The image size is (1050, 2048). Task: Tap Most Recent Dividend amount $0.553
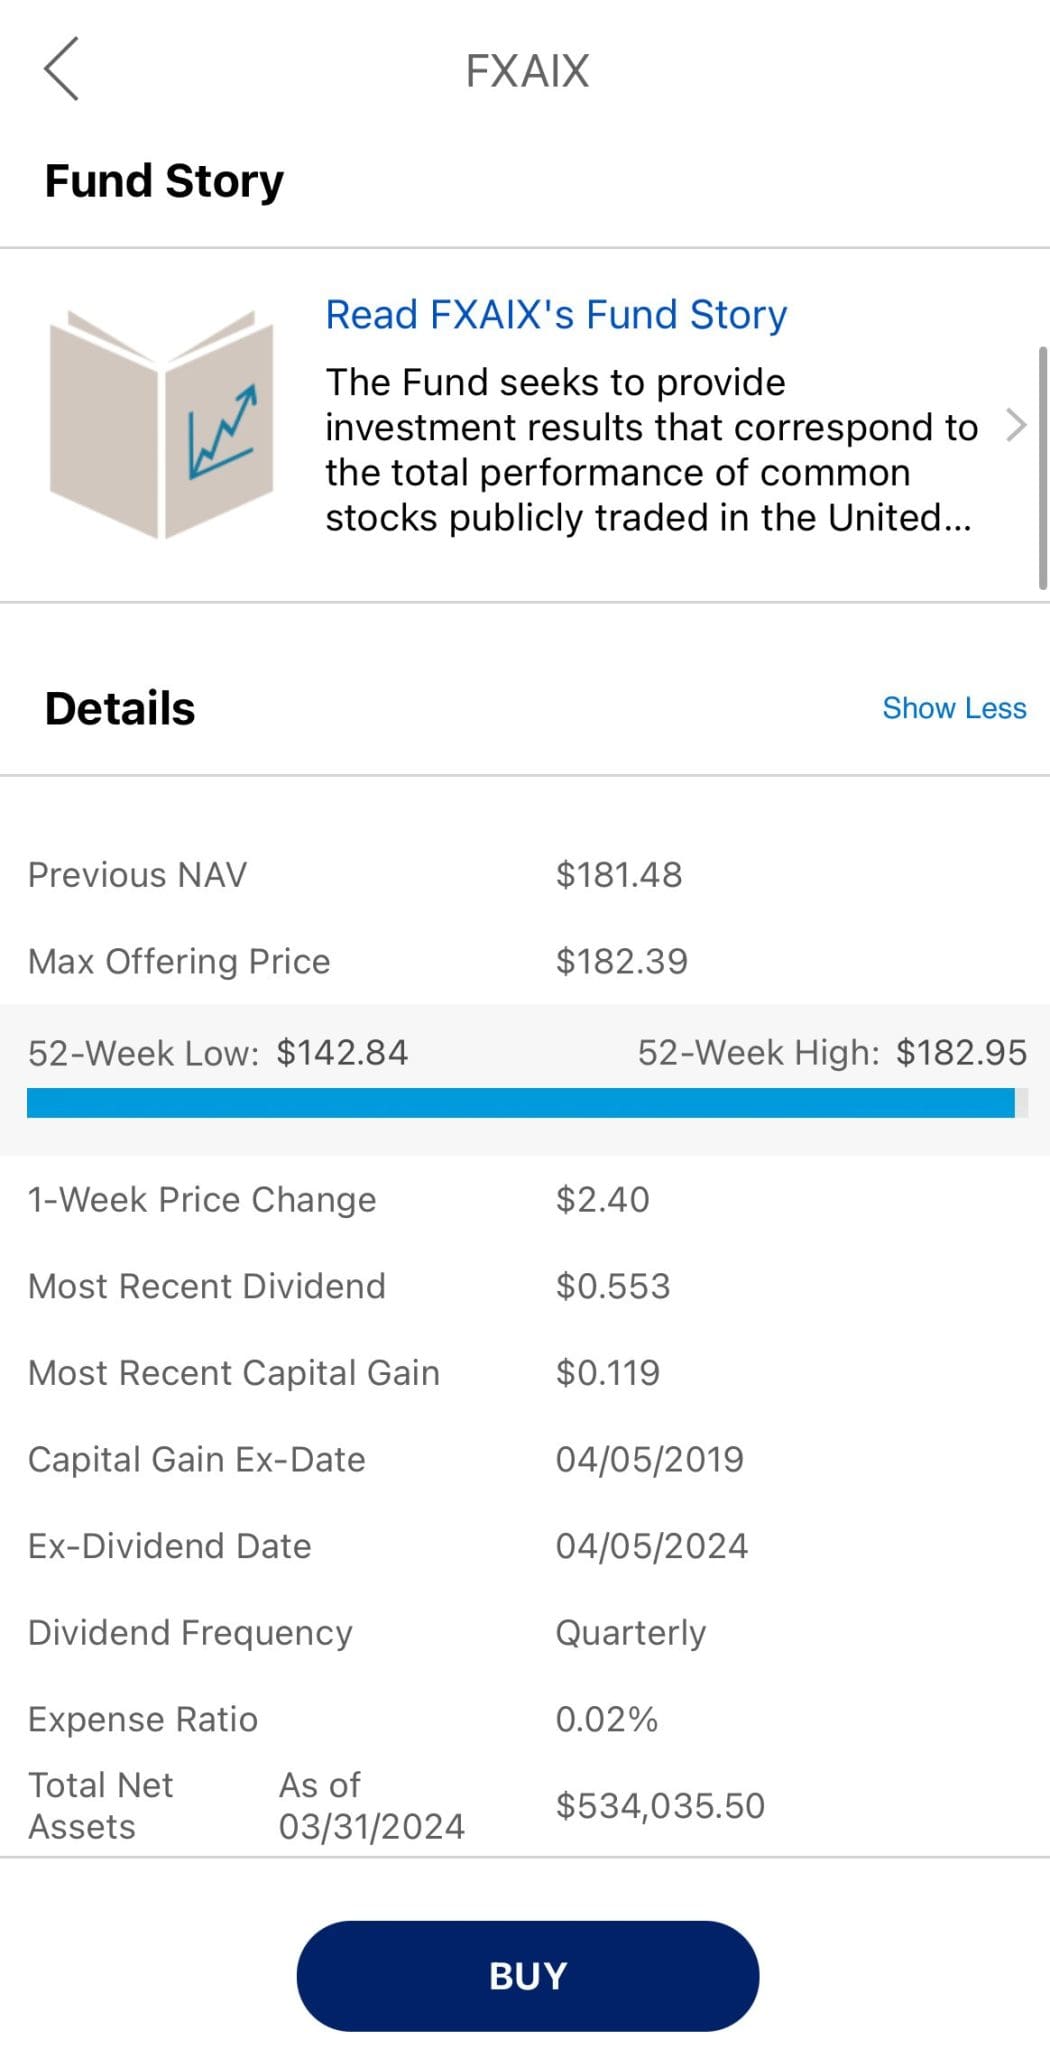point(613,1286)
